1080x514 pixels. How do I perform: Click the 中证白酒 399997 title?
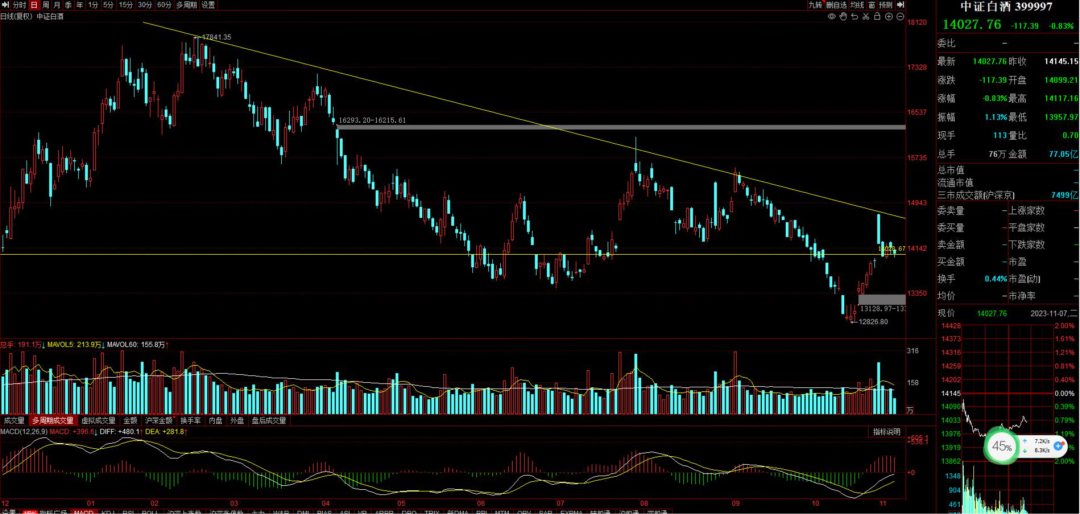[1007, 6]
